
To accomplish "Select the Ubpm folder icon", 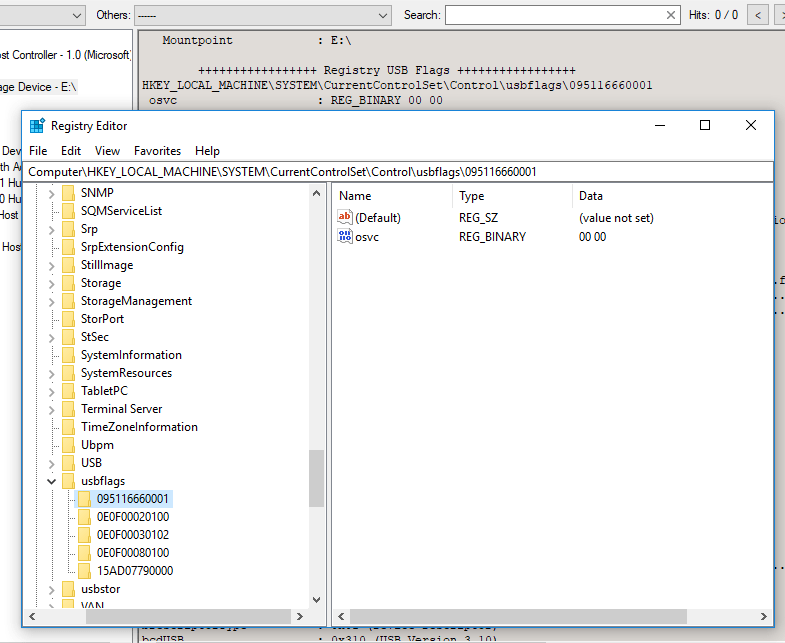I will (x=69, y=445).
